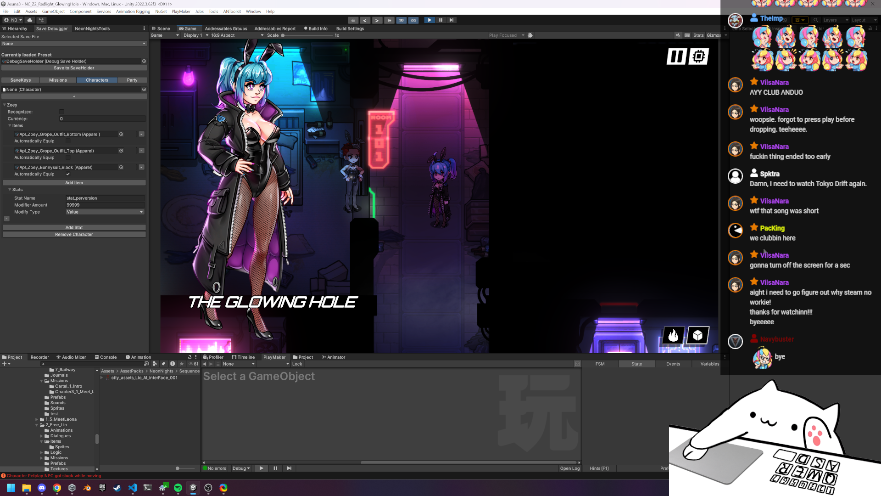Toggle the last Automatically Equip checkbox
The width and height of the screenshot is (881, 496).
[68, 174]
